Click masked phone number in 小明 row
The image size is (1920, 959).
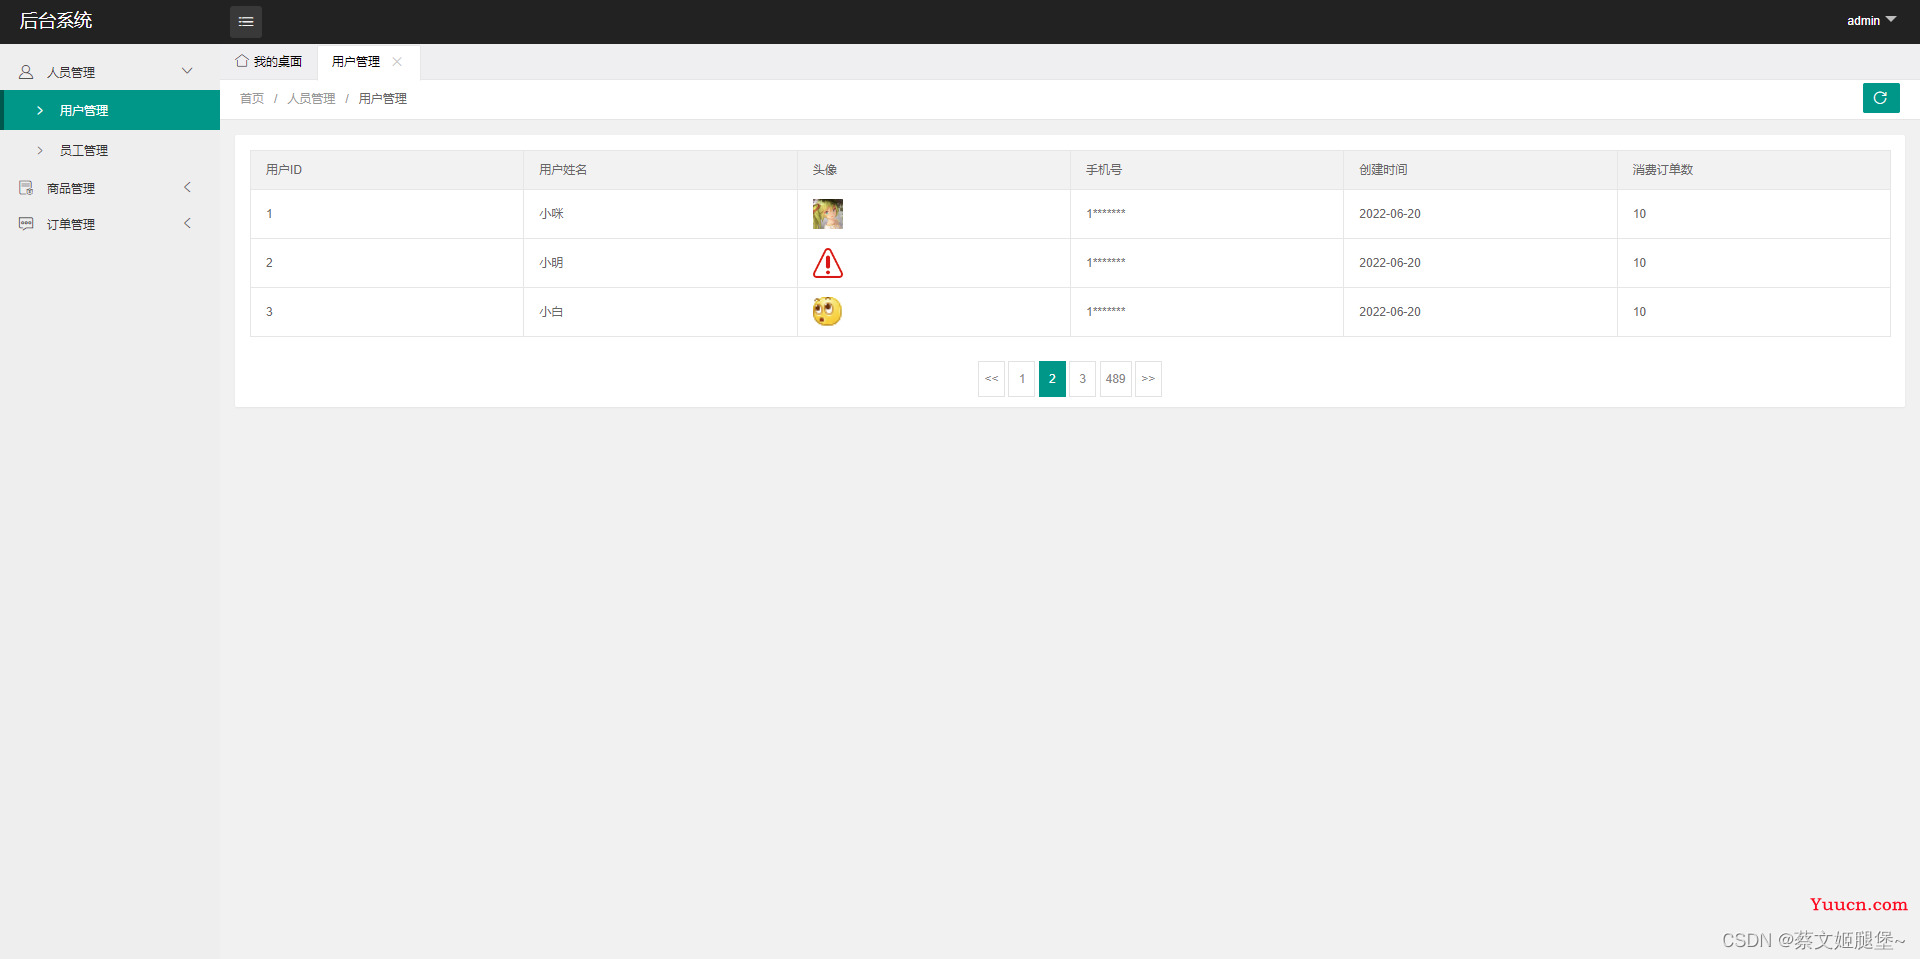pos(1106,263)
